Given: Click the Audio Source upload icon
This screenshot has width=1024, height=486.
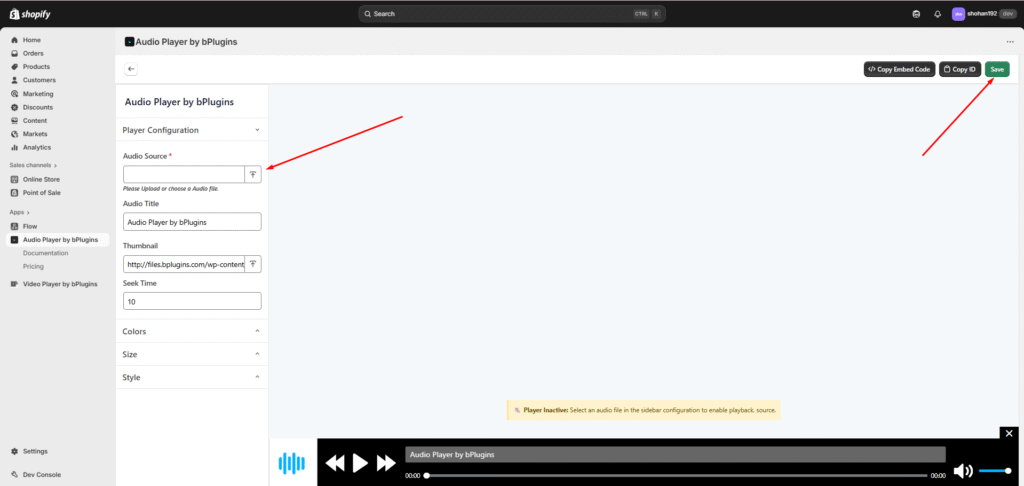Looking at the screenshot, I should coord(253,174).
